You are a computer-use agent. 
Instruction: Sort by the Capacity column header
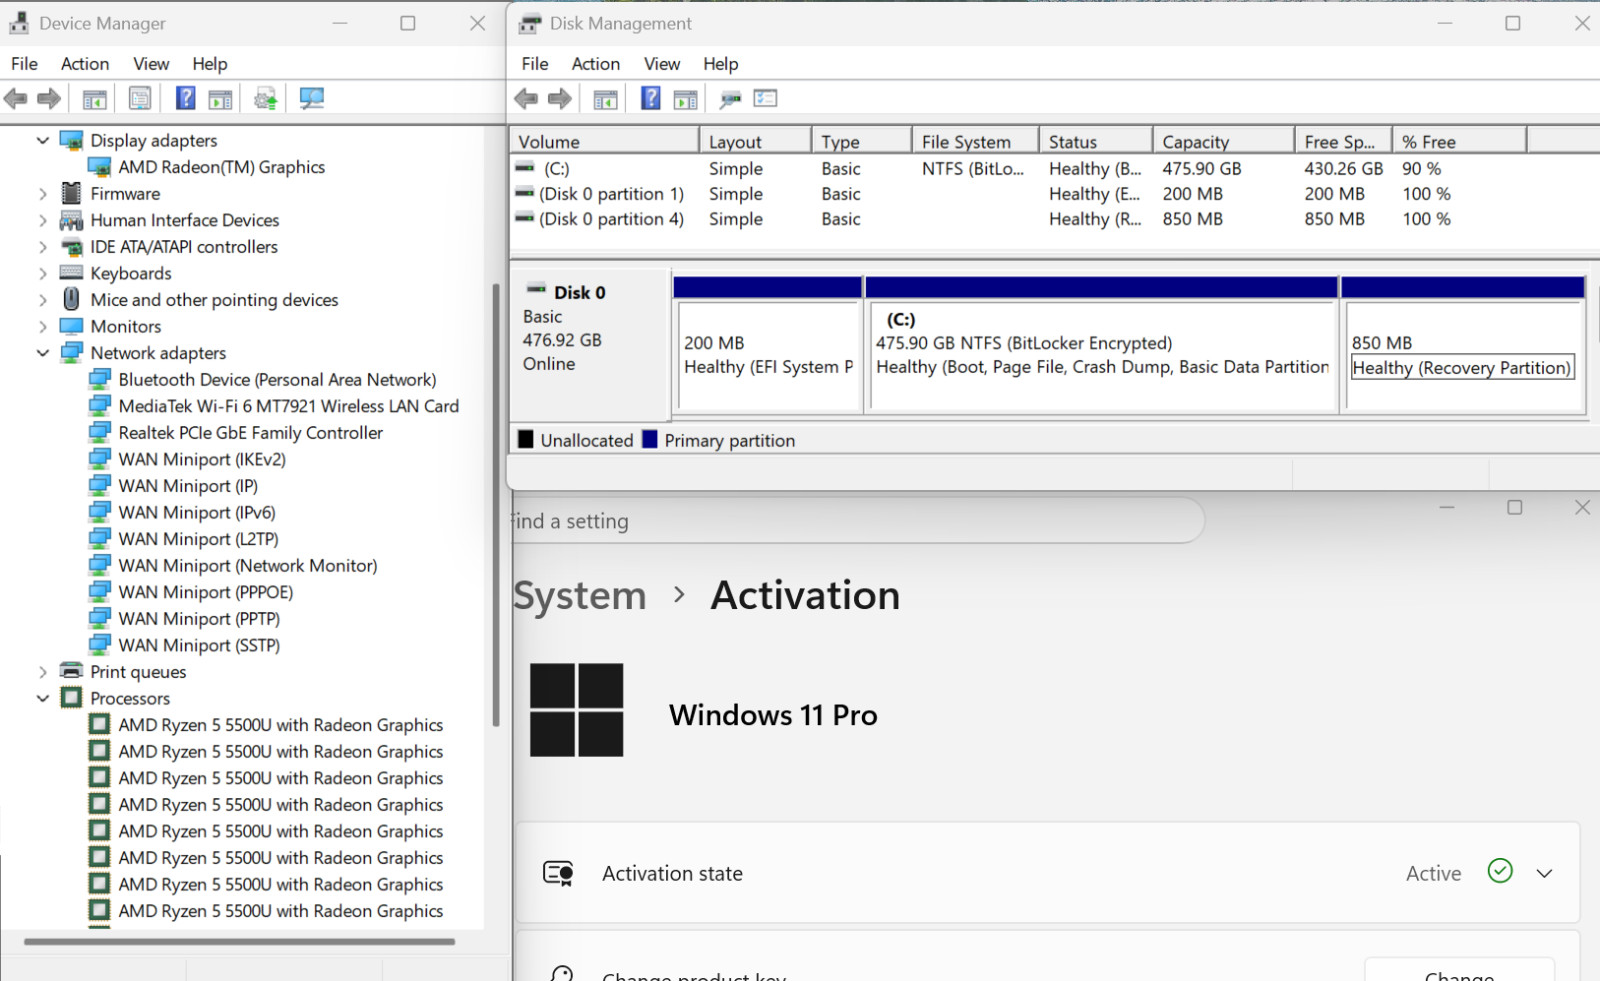(x=1224, y=142)
